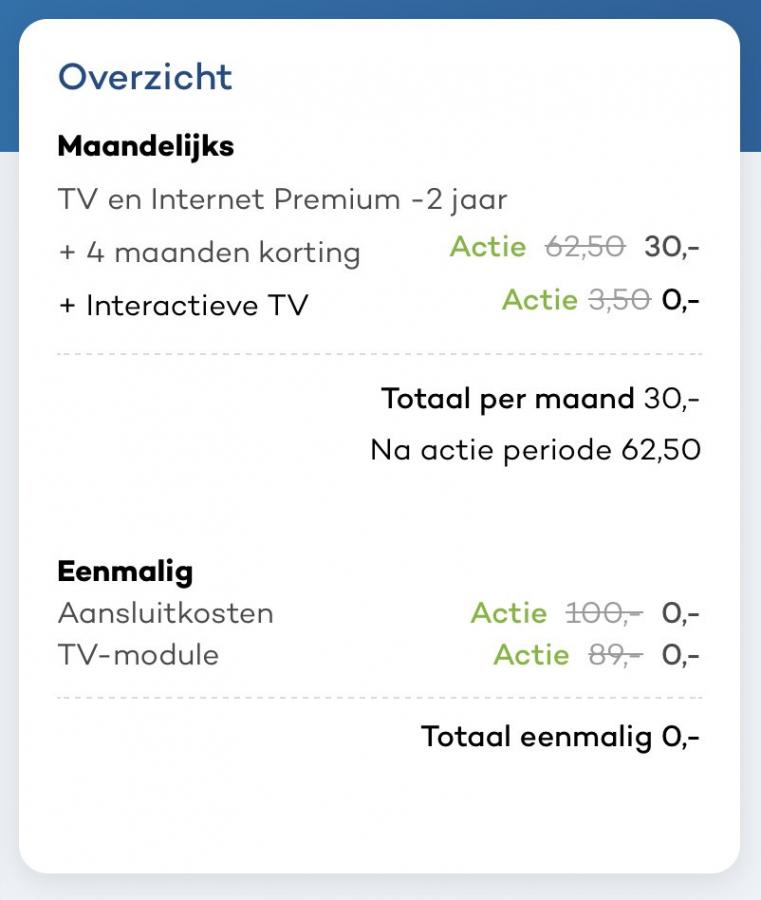Click green Actie label beside 89,-
761x900 pixels.
click(x=531, y=654)
